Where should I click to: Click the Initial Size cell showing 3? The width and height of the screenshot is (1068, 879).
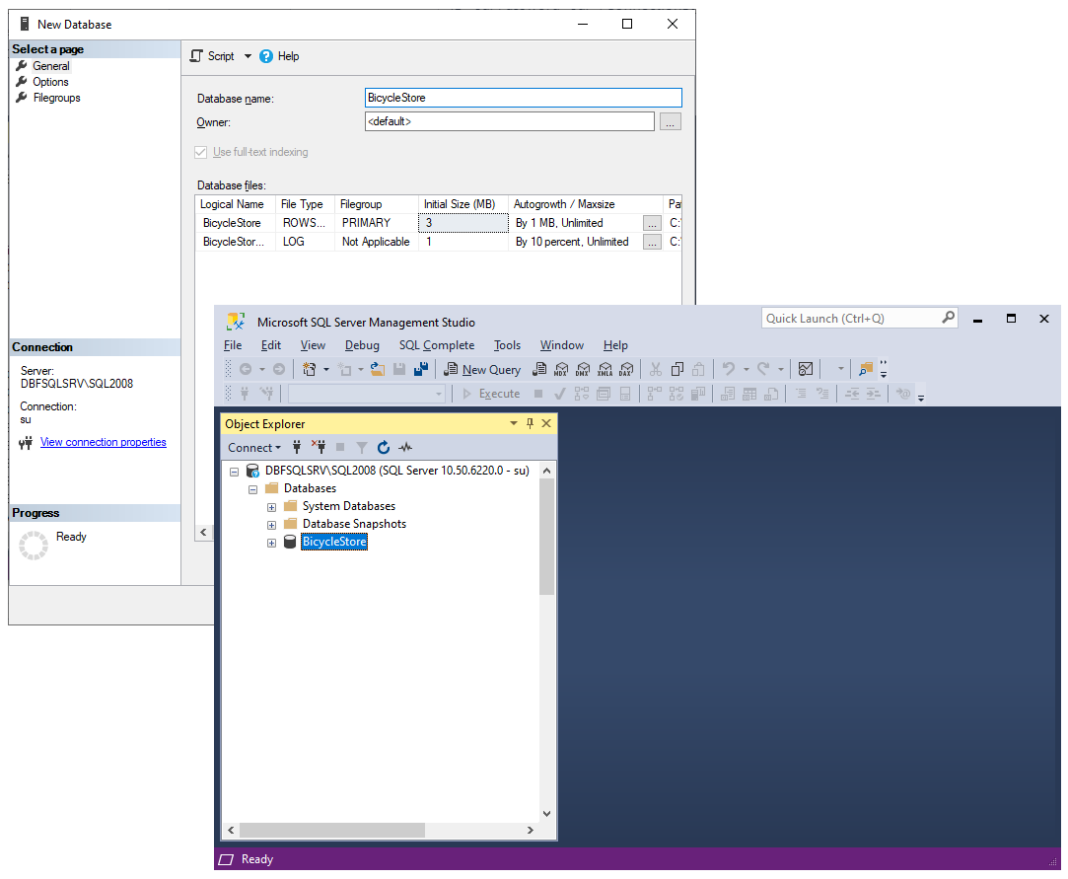463,223
